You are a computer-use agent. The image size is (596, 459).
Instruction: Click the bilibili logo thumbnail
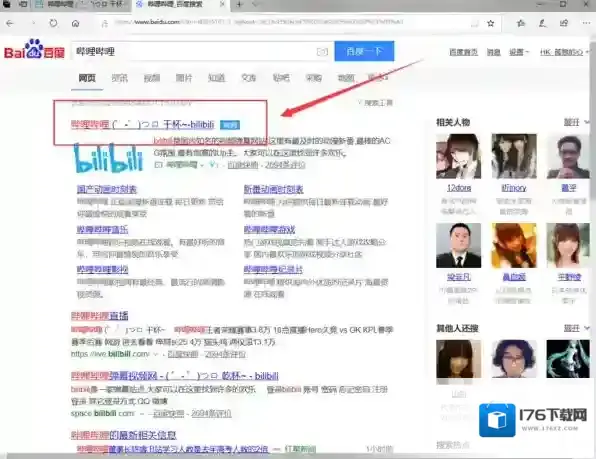click(108, 157)
